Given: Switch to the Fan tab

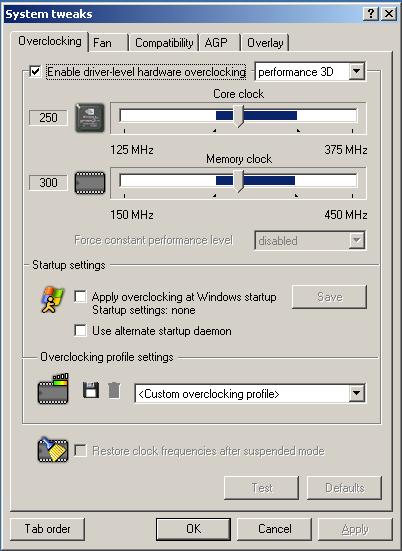Looking at the screenshot, I should click(x=109, y=43).
